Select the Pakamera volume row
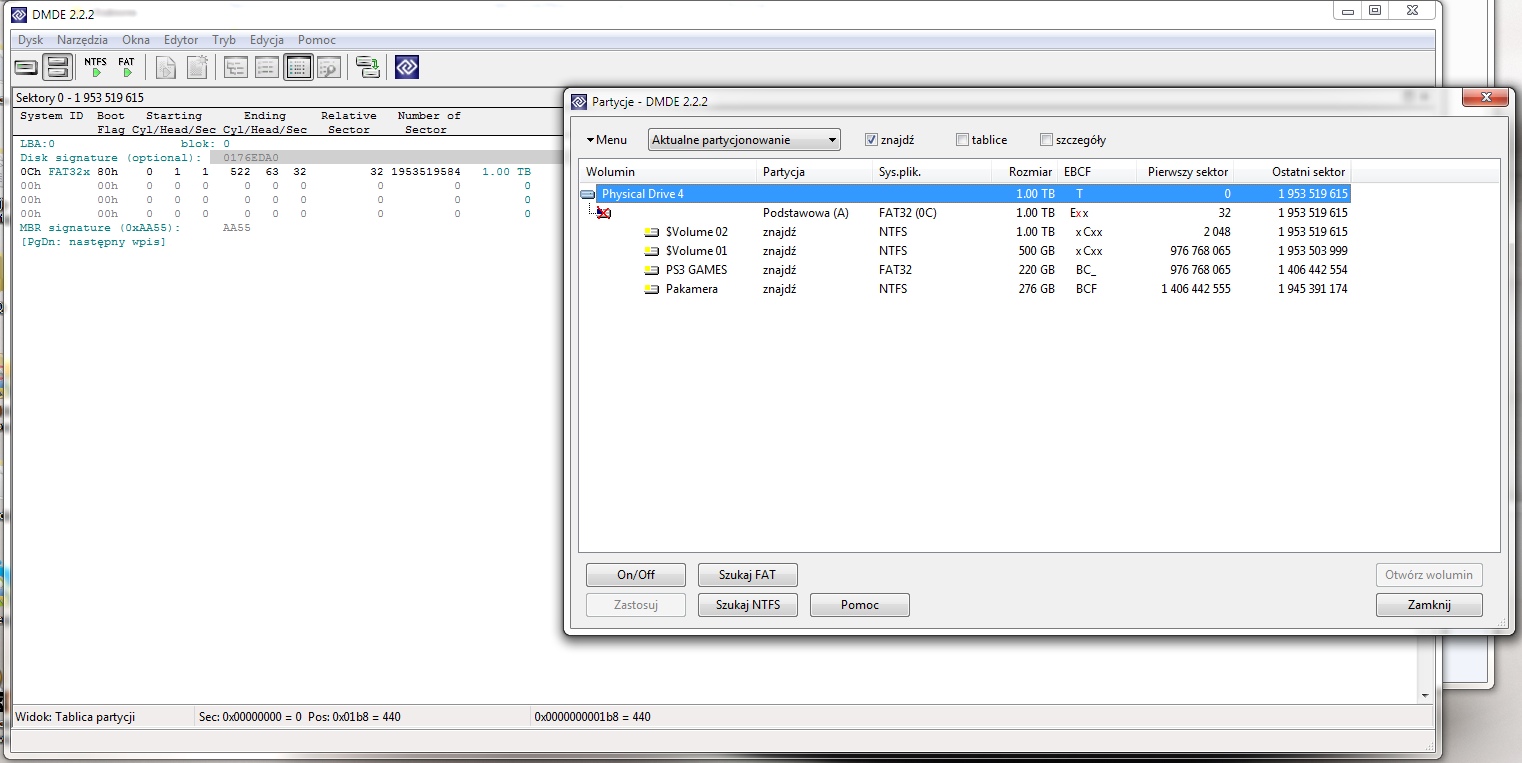Viewport: 1522px width, 763px height. pyautogui.click(x=965, y=289)
